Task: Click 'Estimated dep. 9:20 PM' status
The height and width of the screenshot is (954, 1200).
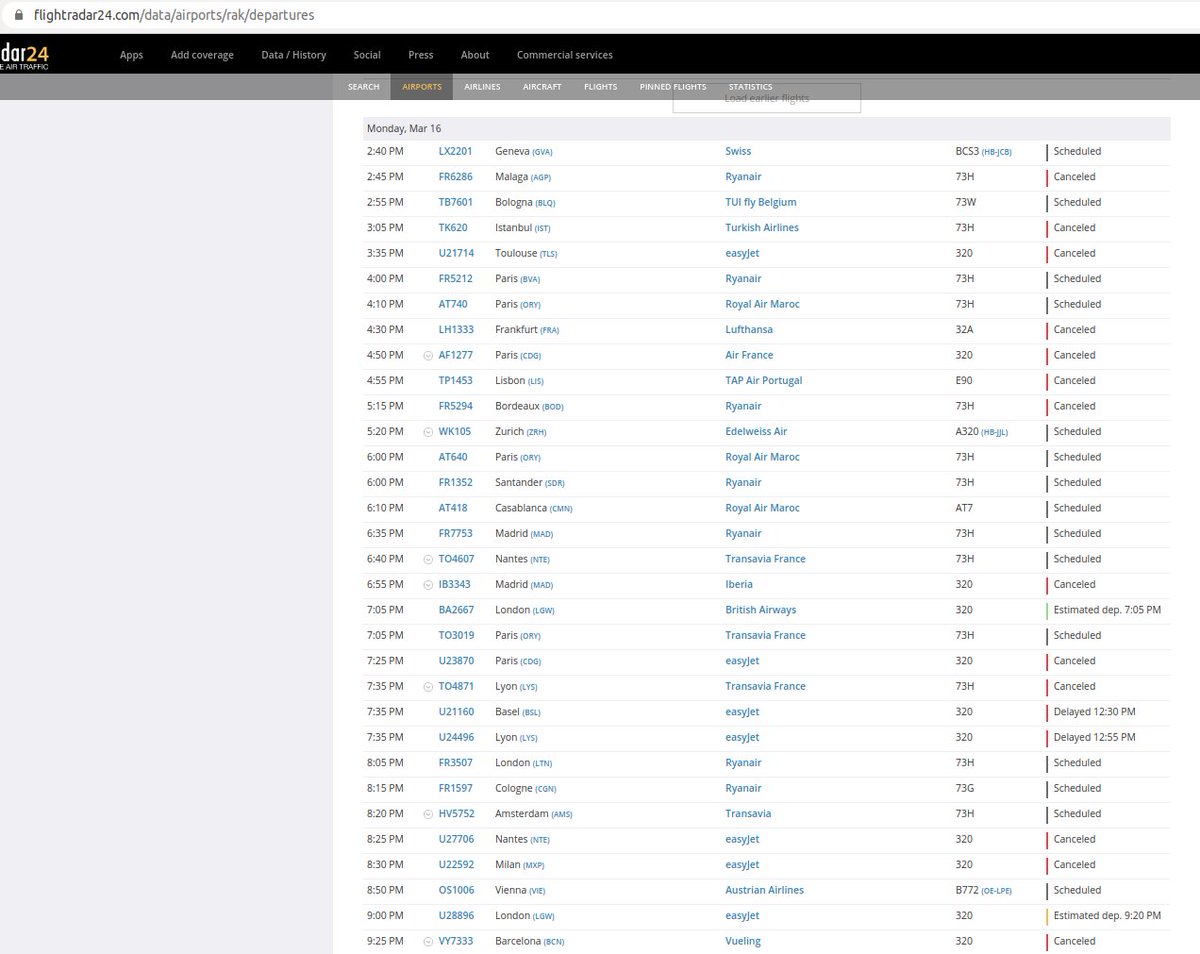Action: (x=1107, y=916)
